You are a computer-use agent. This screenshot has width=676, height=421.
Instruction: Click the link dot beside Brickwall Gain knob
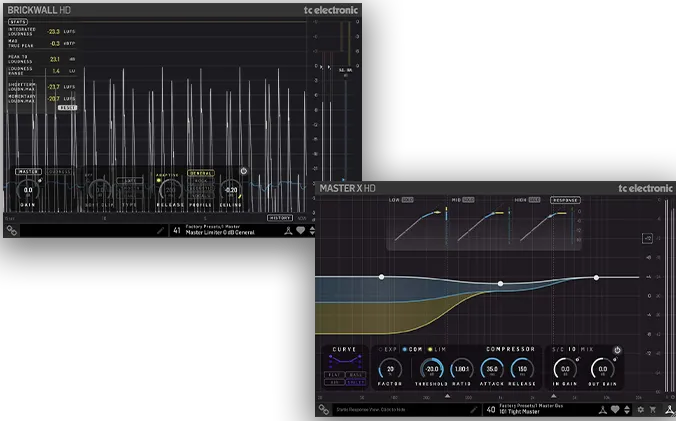click(x=40, y=181)
